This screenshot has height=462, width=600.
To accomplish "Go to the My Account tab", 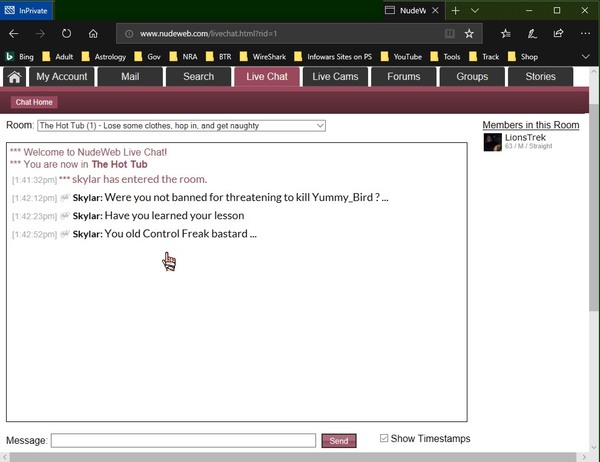I will point(62,77).
